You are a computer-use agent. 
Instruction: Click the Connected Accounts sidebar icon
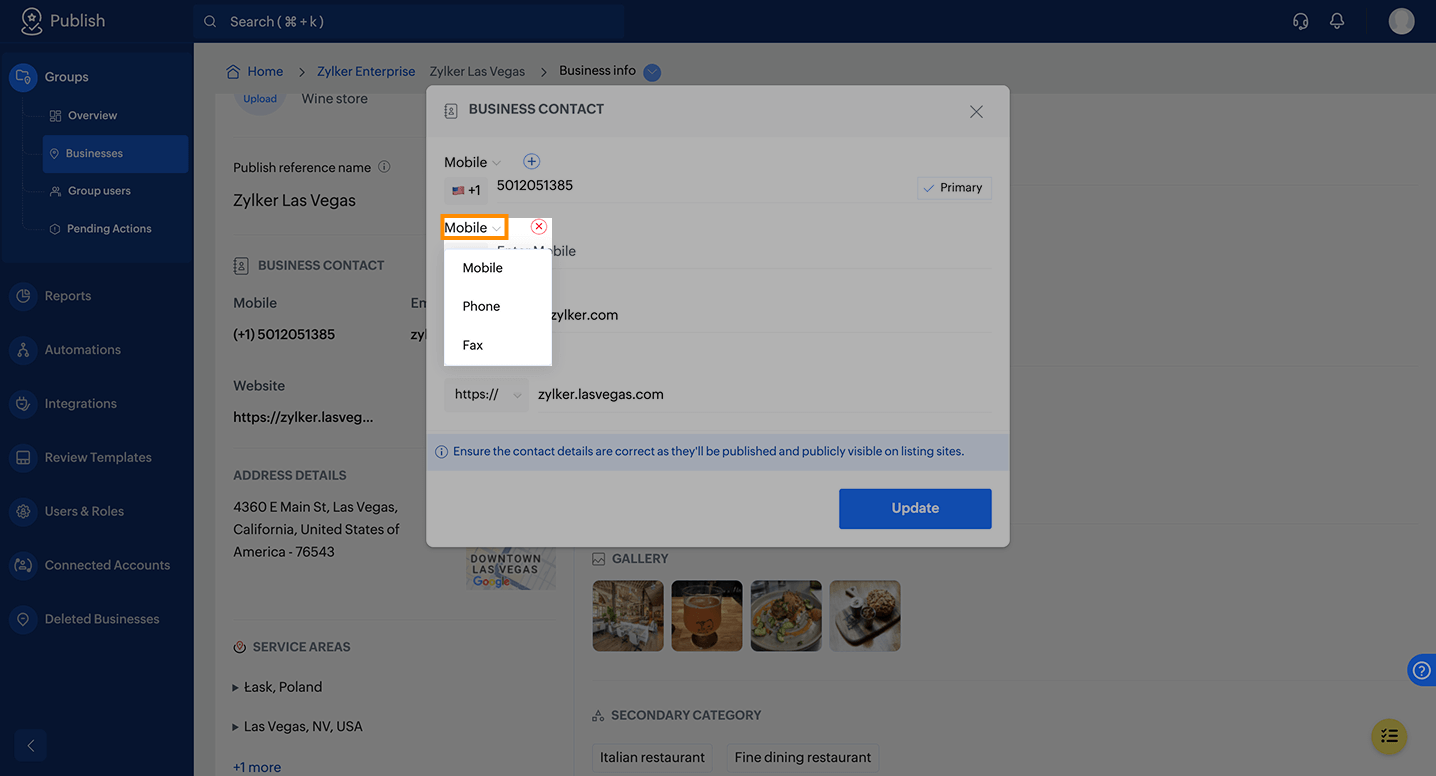click(x=23, y=566)
